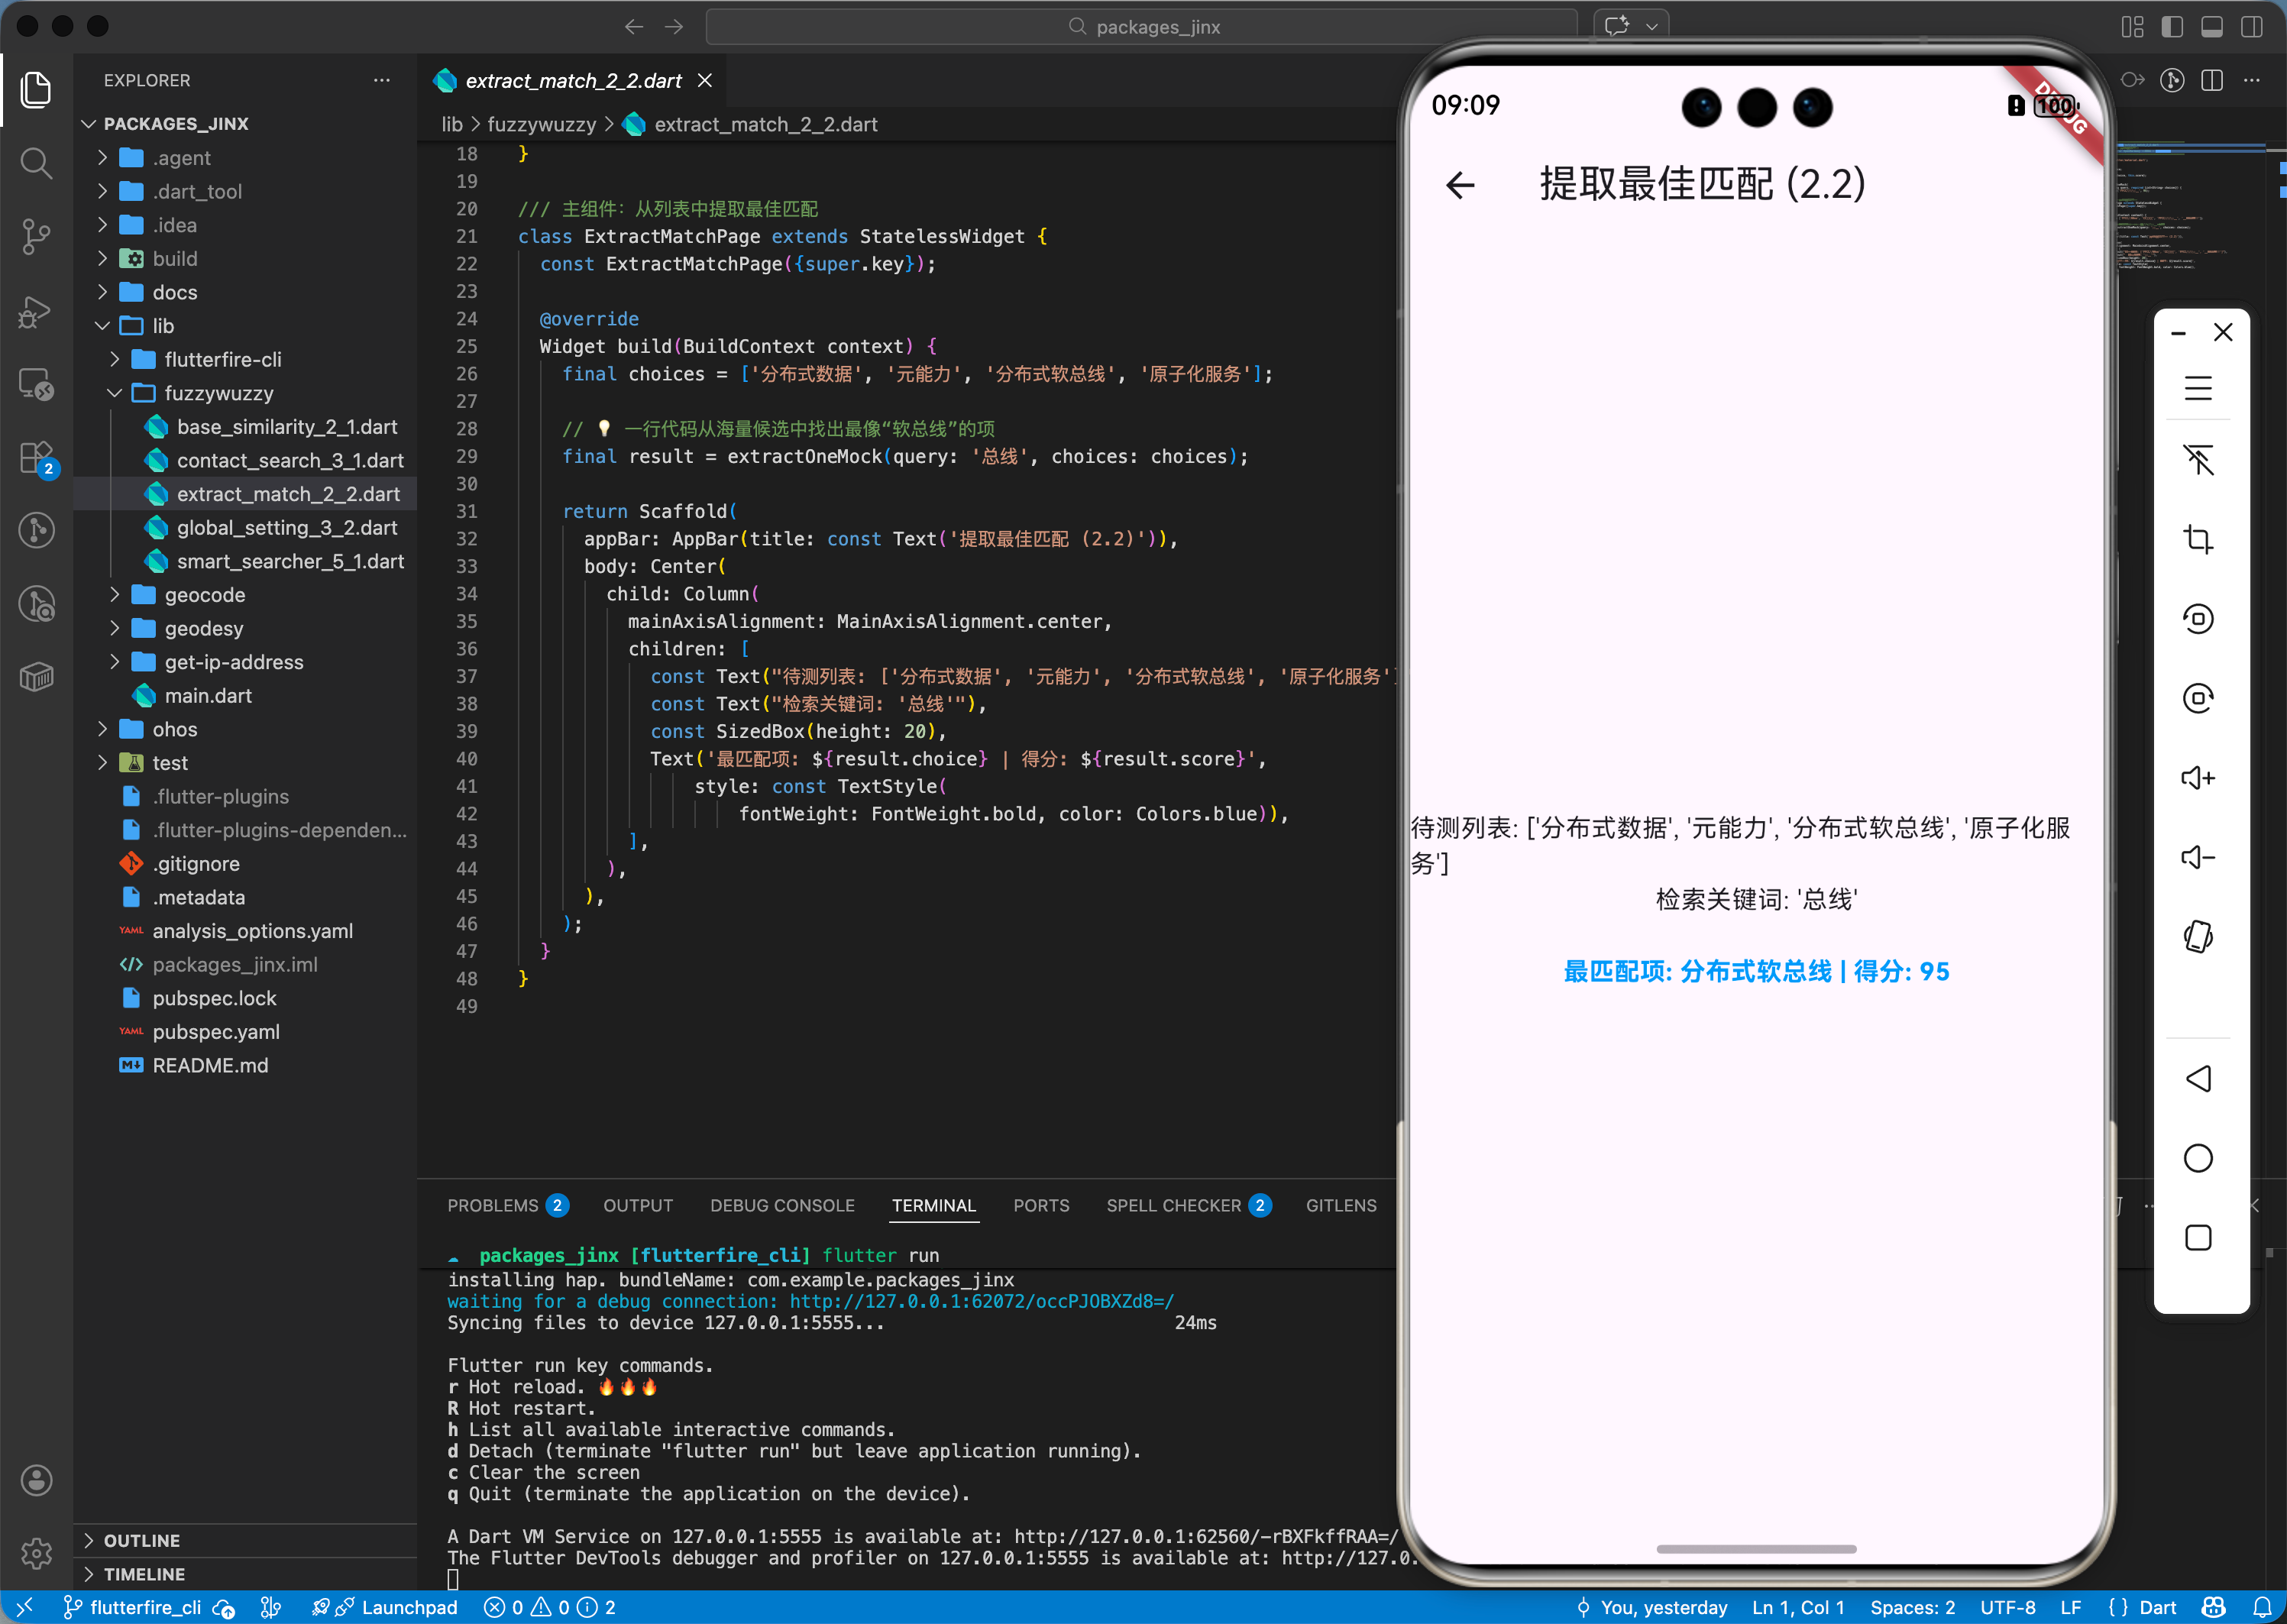Screen dimensions: 2287x1624
Task: Open the Run and Debug view
Action: tap(36, 311)
